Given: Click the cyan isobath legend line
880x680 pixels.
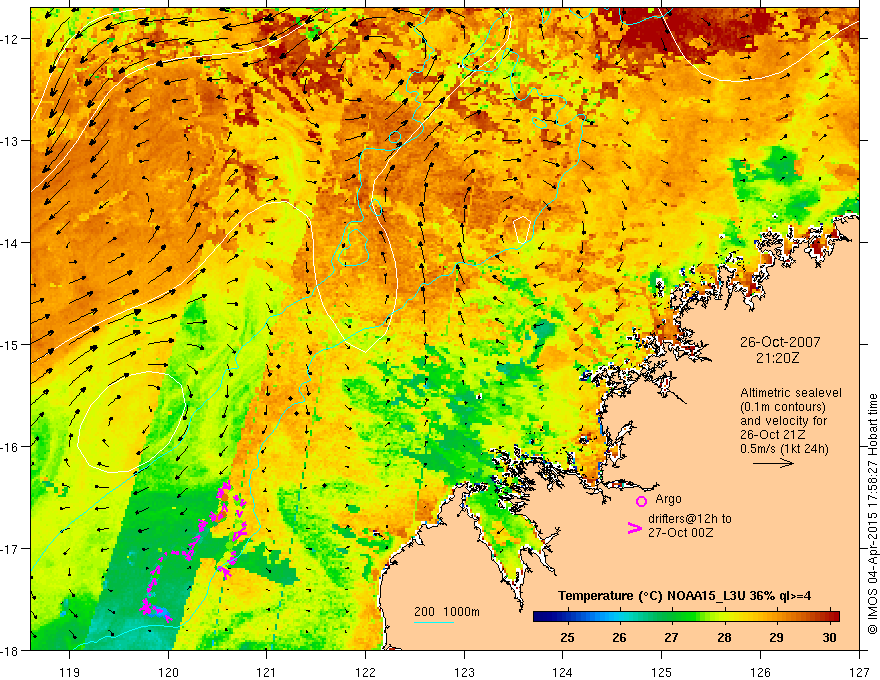Looking at the screenshot, I should (434, 622).
